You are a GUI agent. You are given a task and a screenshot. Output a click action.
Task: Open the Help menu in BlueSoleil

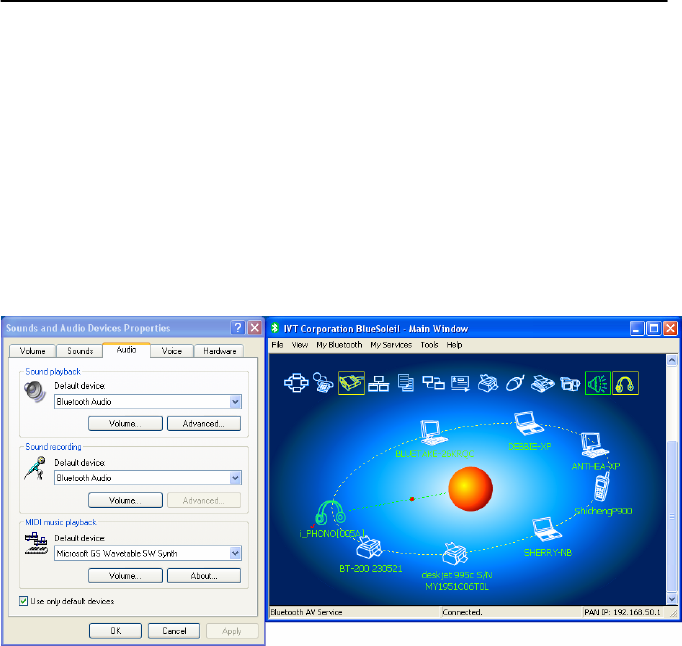(x=455, y=345)
